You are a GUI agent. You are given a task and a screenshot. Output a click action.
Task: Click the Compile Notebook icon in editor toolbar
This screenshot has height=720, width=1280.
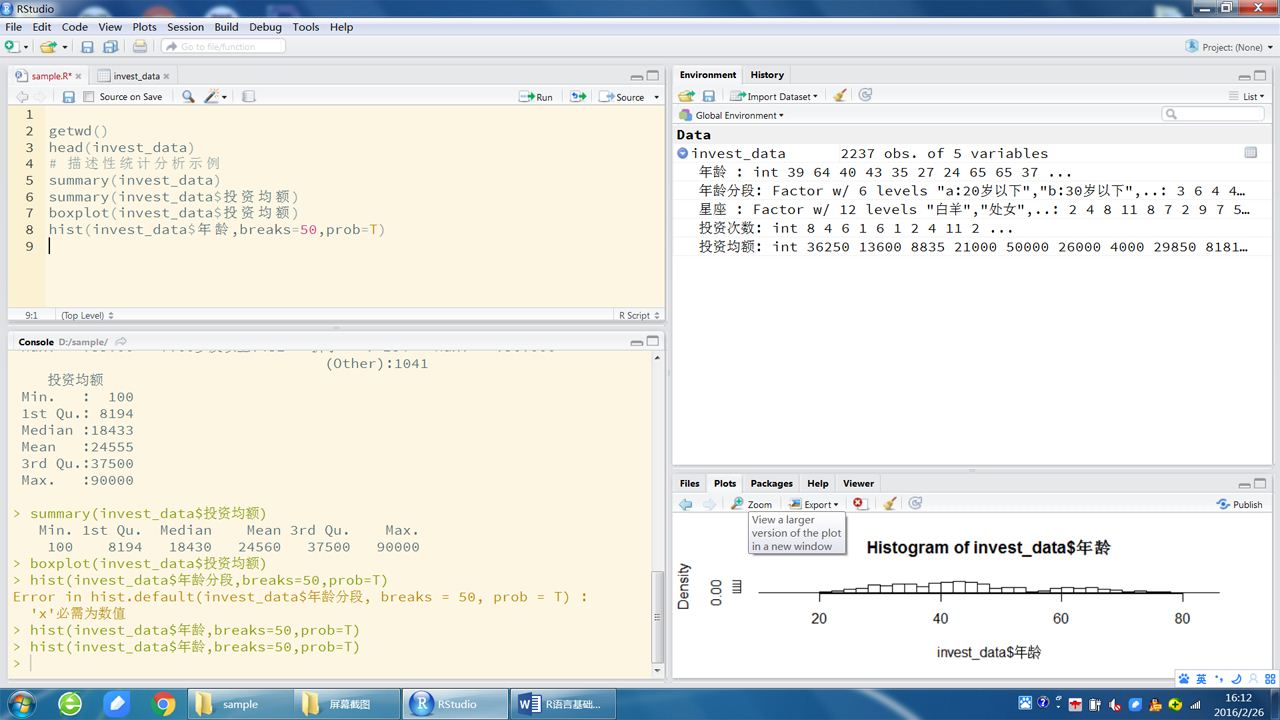pyautogui.click(x=249, y=97)
